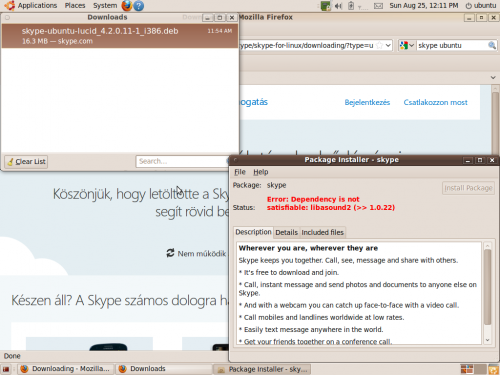The height and width of the screenshot is (375, 500).
Task: Minimize the Package Installer window
Action: tap(468, 160)
